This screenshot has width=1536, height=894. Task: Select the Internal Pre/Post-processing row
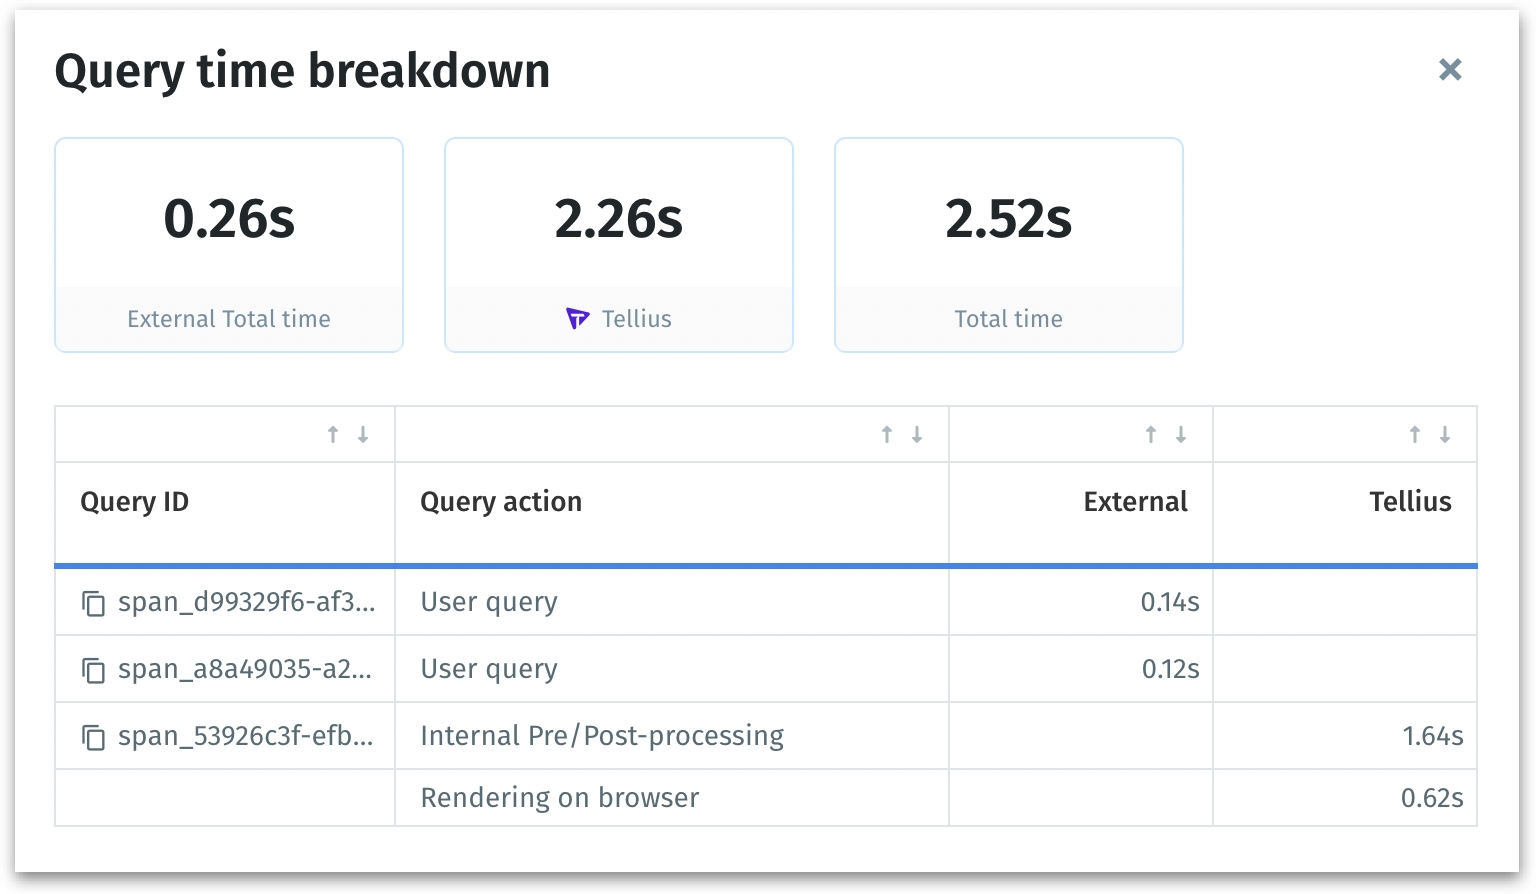(602, 736)
